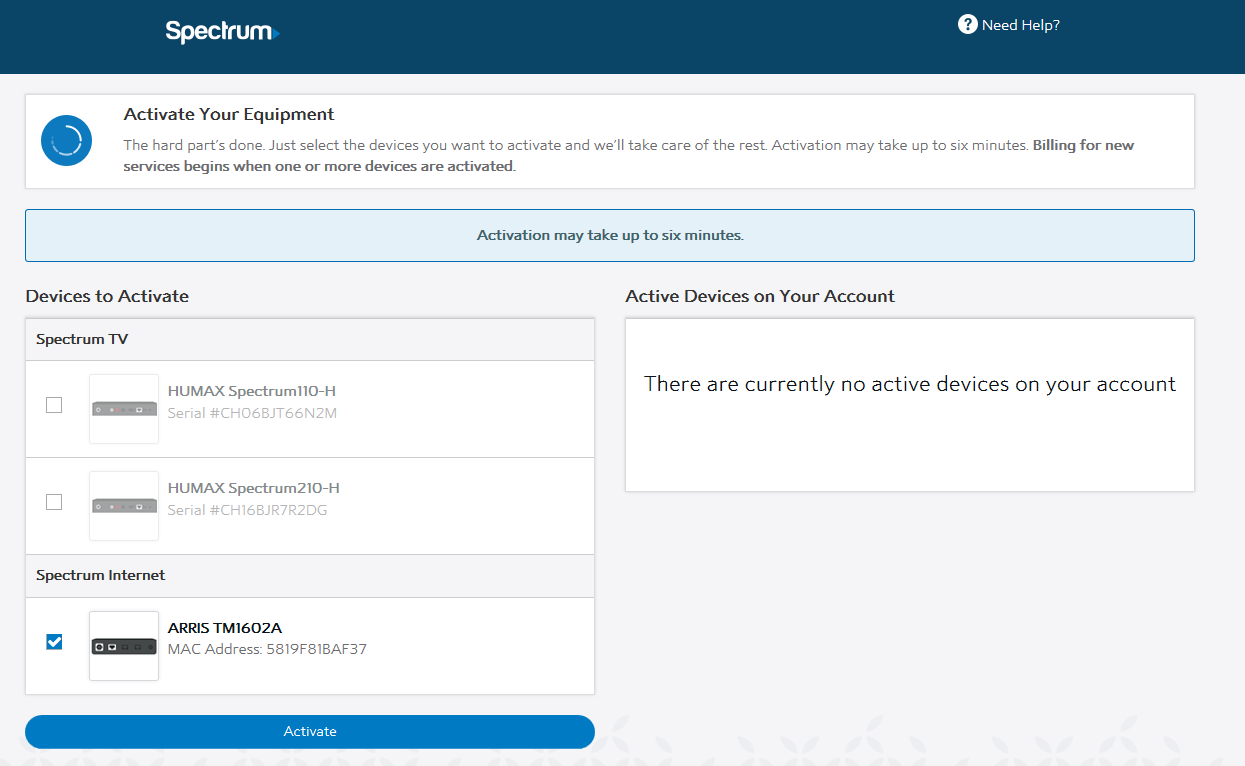Click the no active devices message
Screen dimensions: 1245x766
click(910, 384)
